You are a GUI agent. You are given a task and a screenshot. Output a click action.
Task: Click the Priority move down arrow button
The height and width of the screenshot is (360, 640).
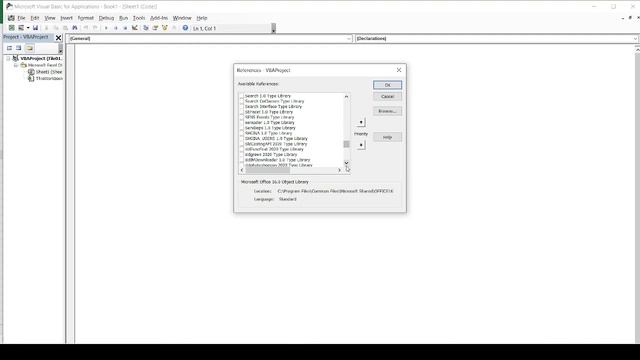tap(361, 145)
